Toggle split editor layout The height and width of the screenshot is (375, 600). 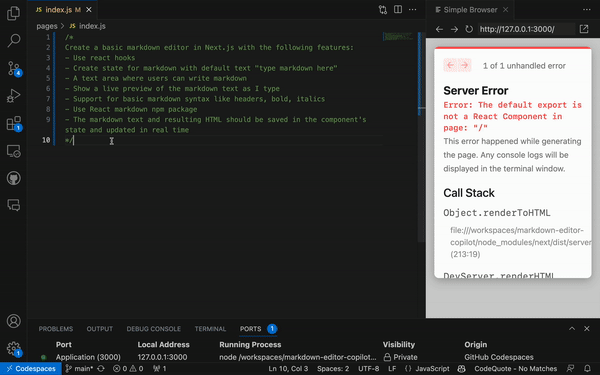click(398, 9)
